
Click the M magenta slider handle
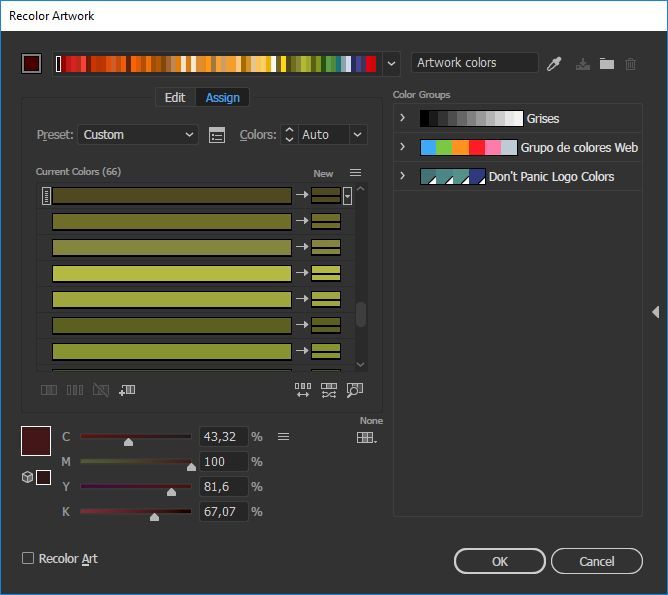[x=191, y=467]
